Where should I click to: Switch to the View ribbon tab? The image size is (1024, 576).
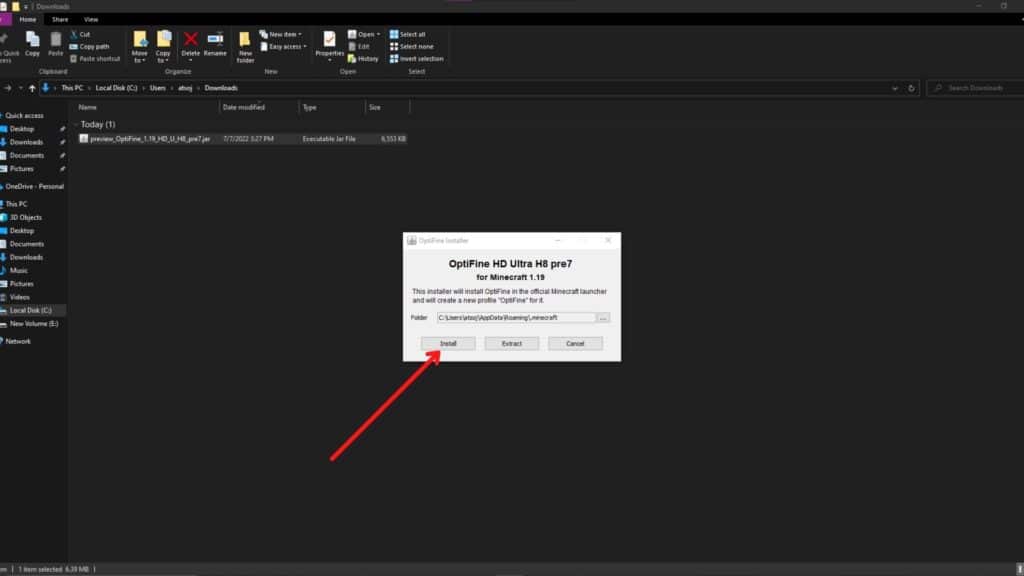(91, 19)
